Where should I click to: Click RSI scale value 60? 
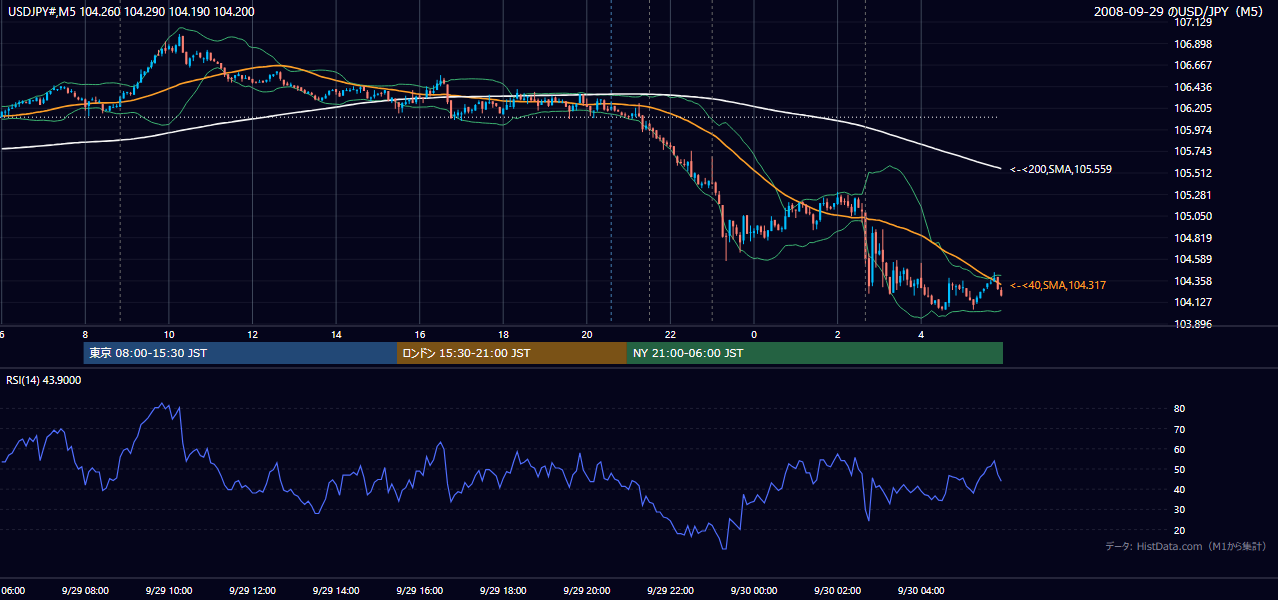point(1180,449)
